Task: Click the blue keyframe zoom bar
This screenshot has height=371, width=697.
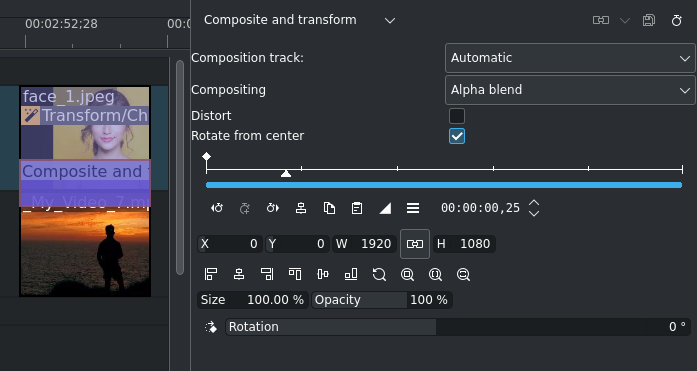Action: (x=444, y=185)
